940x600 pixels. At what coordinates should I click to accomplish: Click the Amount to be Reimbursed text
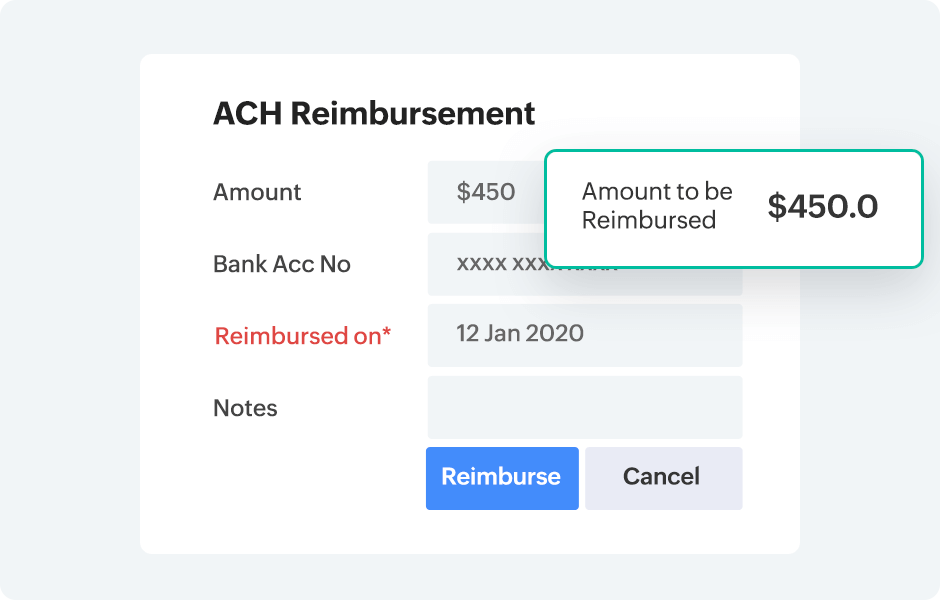657,206
